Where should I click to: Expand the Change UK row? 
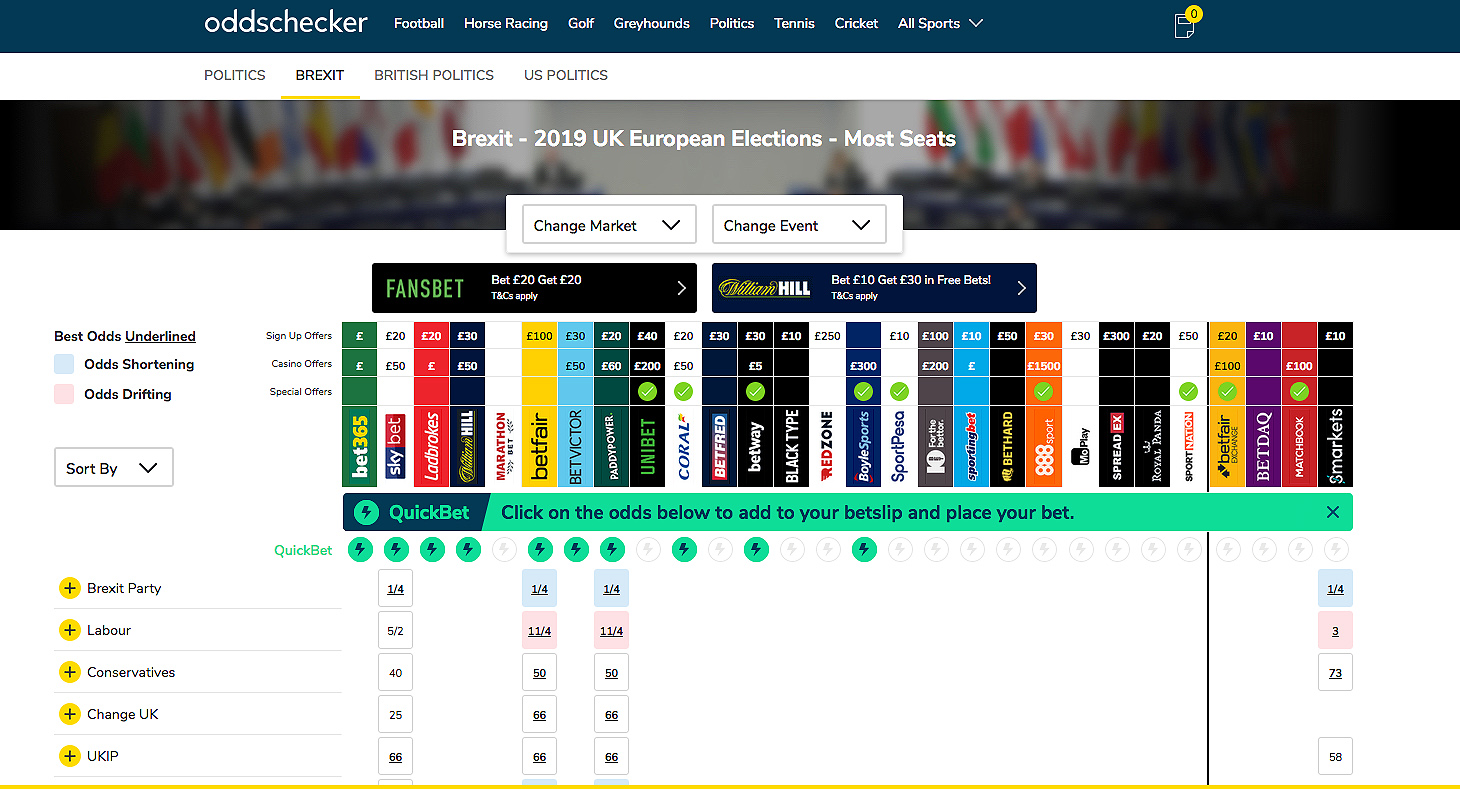tap(69, 714)
